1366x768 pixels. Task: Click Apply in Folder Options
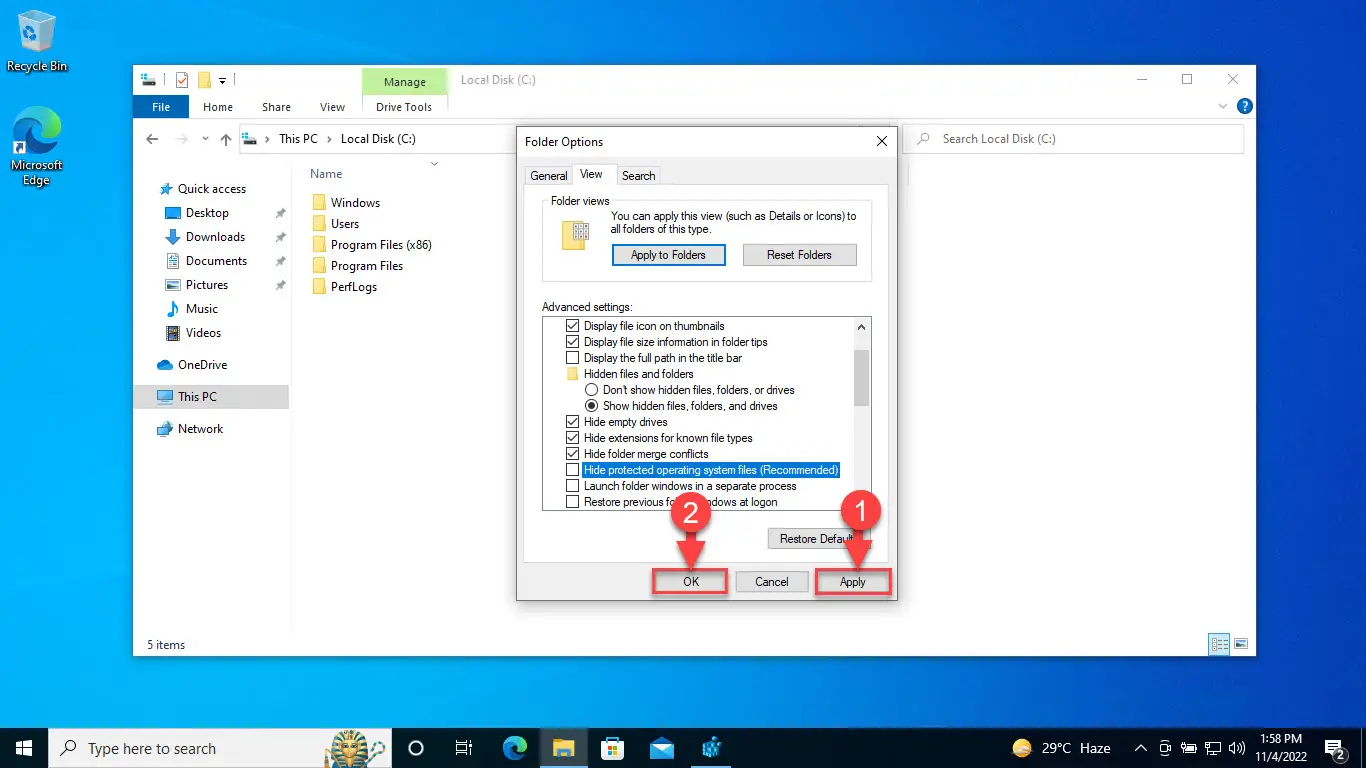tap(853, 582)
